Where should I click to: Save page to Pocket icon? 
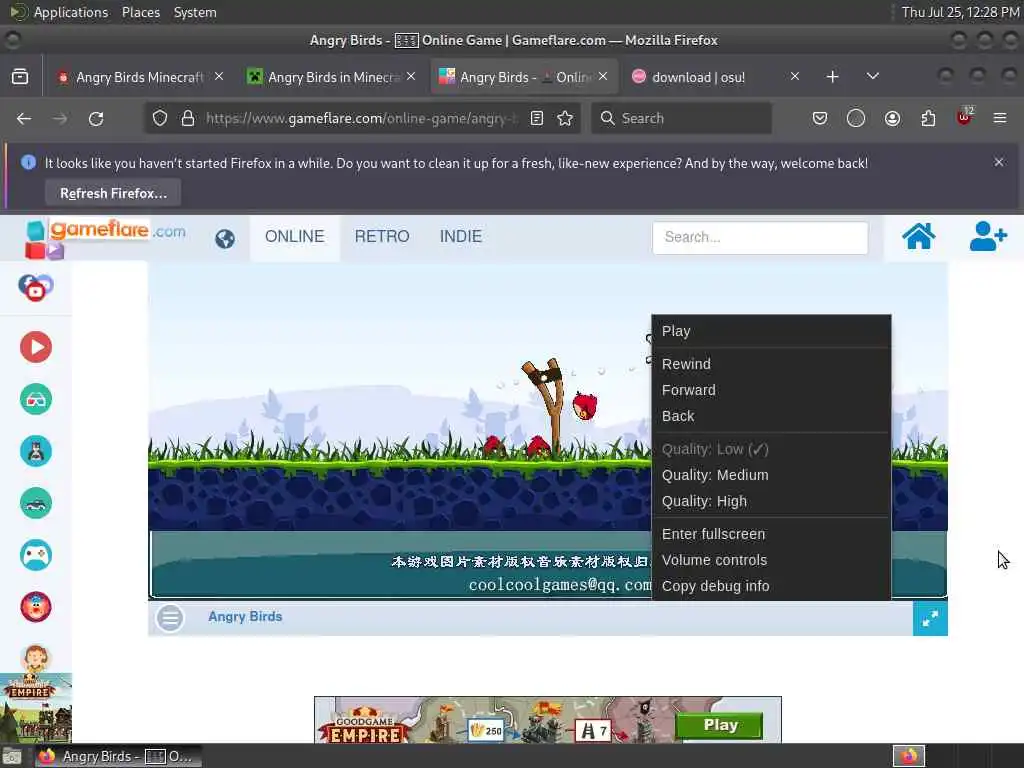coord(820,118)
